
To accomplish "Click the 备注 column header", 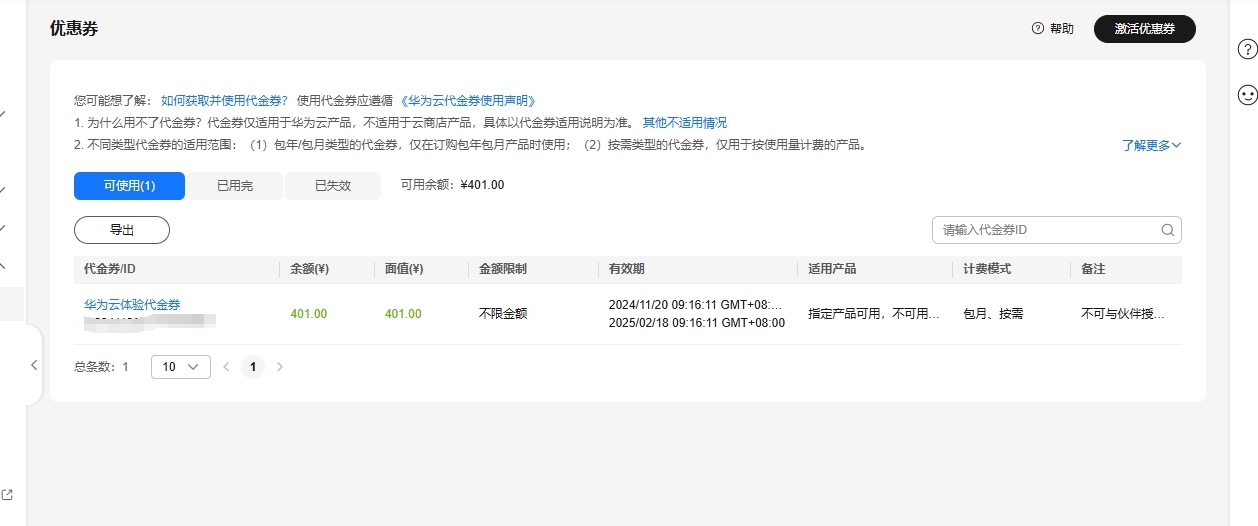I will (x=1093, y=269).
